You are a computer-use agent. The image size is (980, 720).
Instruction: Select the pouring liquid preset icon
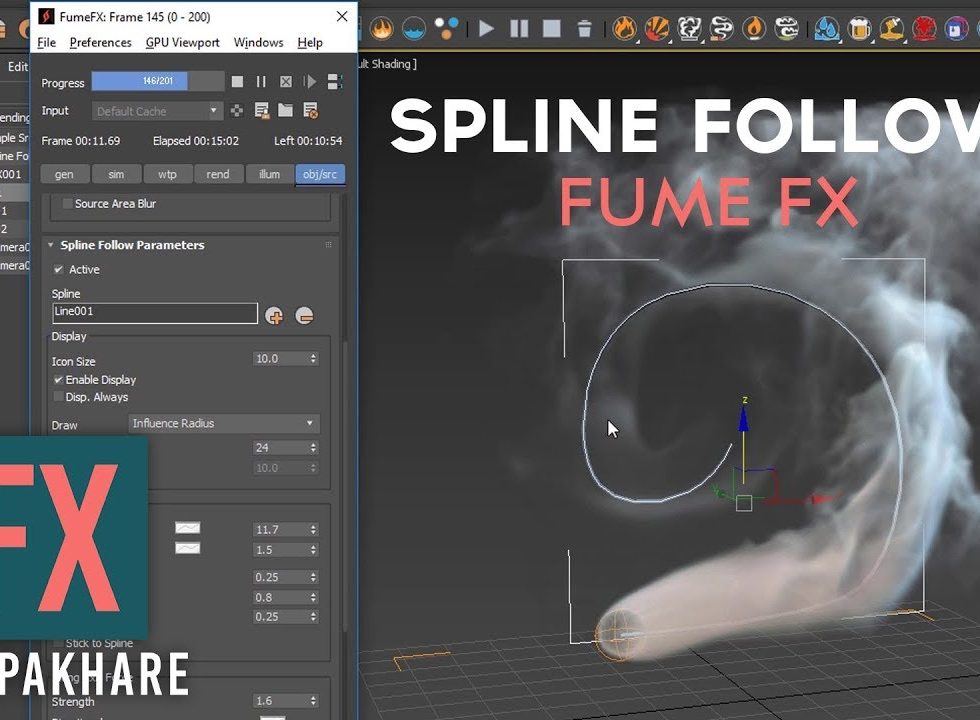tap(892, 28)
